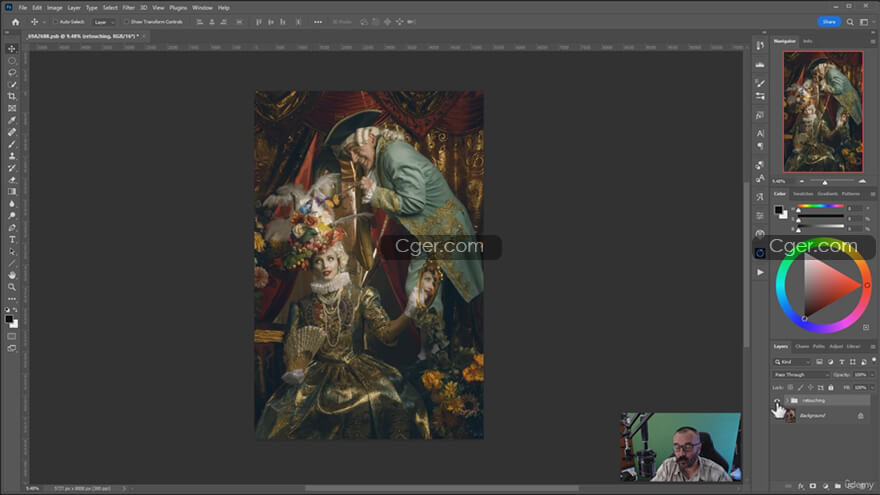Toggle Show Transform Controls checkbox

click(126, 22)
